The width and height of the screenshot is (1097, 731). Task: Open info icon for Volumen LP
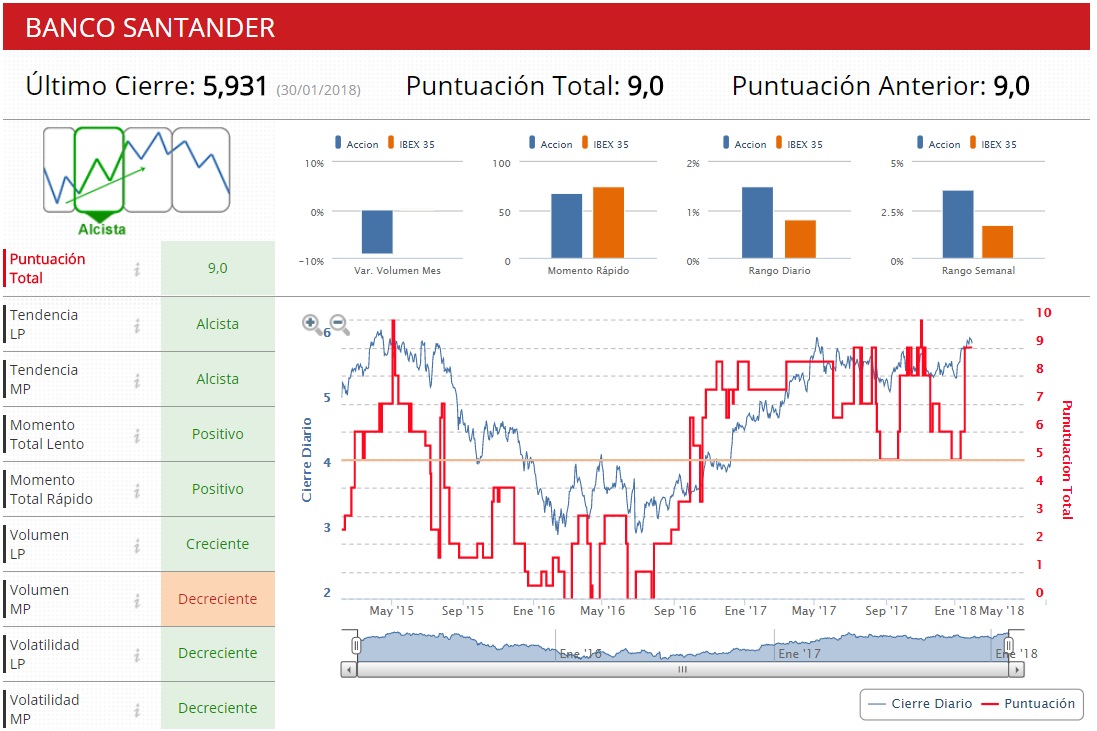pyautogui.click(x=137, y=545)
